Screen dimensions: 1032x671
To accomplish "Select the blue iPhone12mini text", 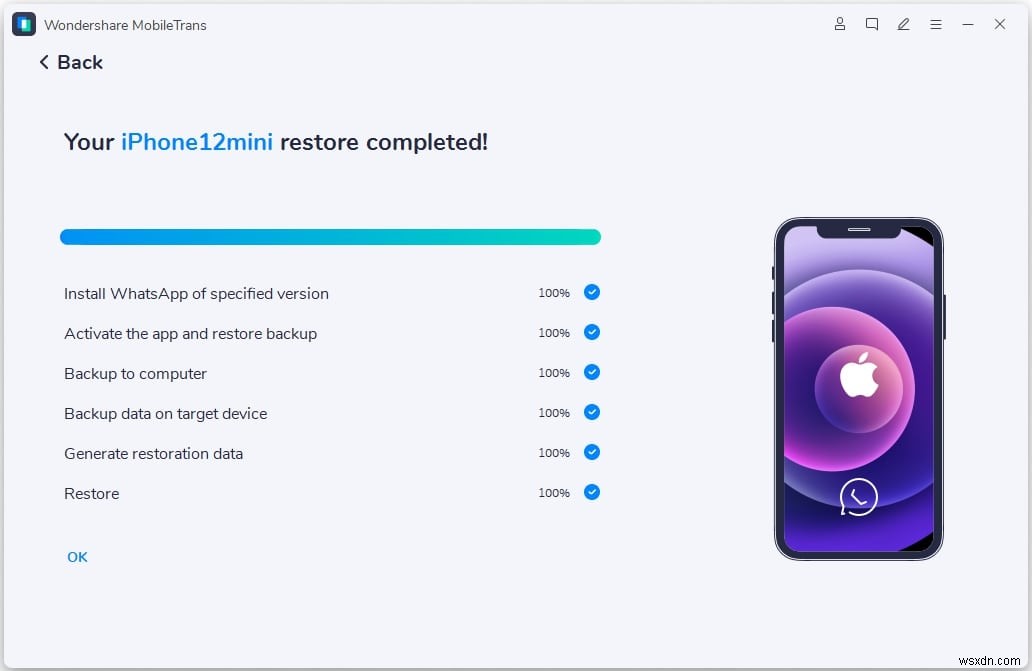I will (x=196, y=142).
